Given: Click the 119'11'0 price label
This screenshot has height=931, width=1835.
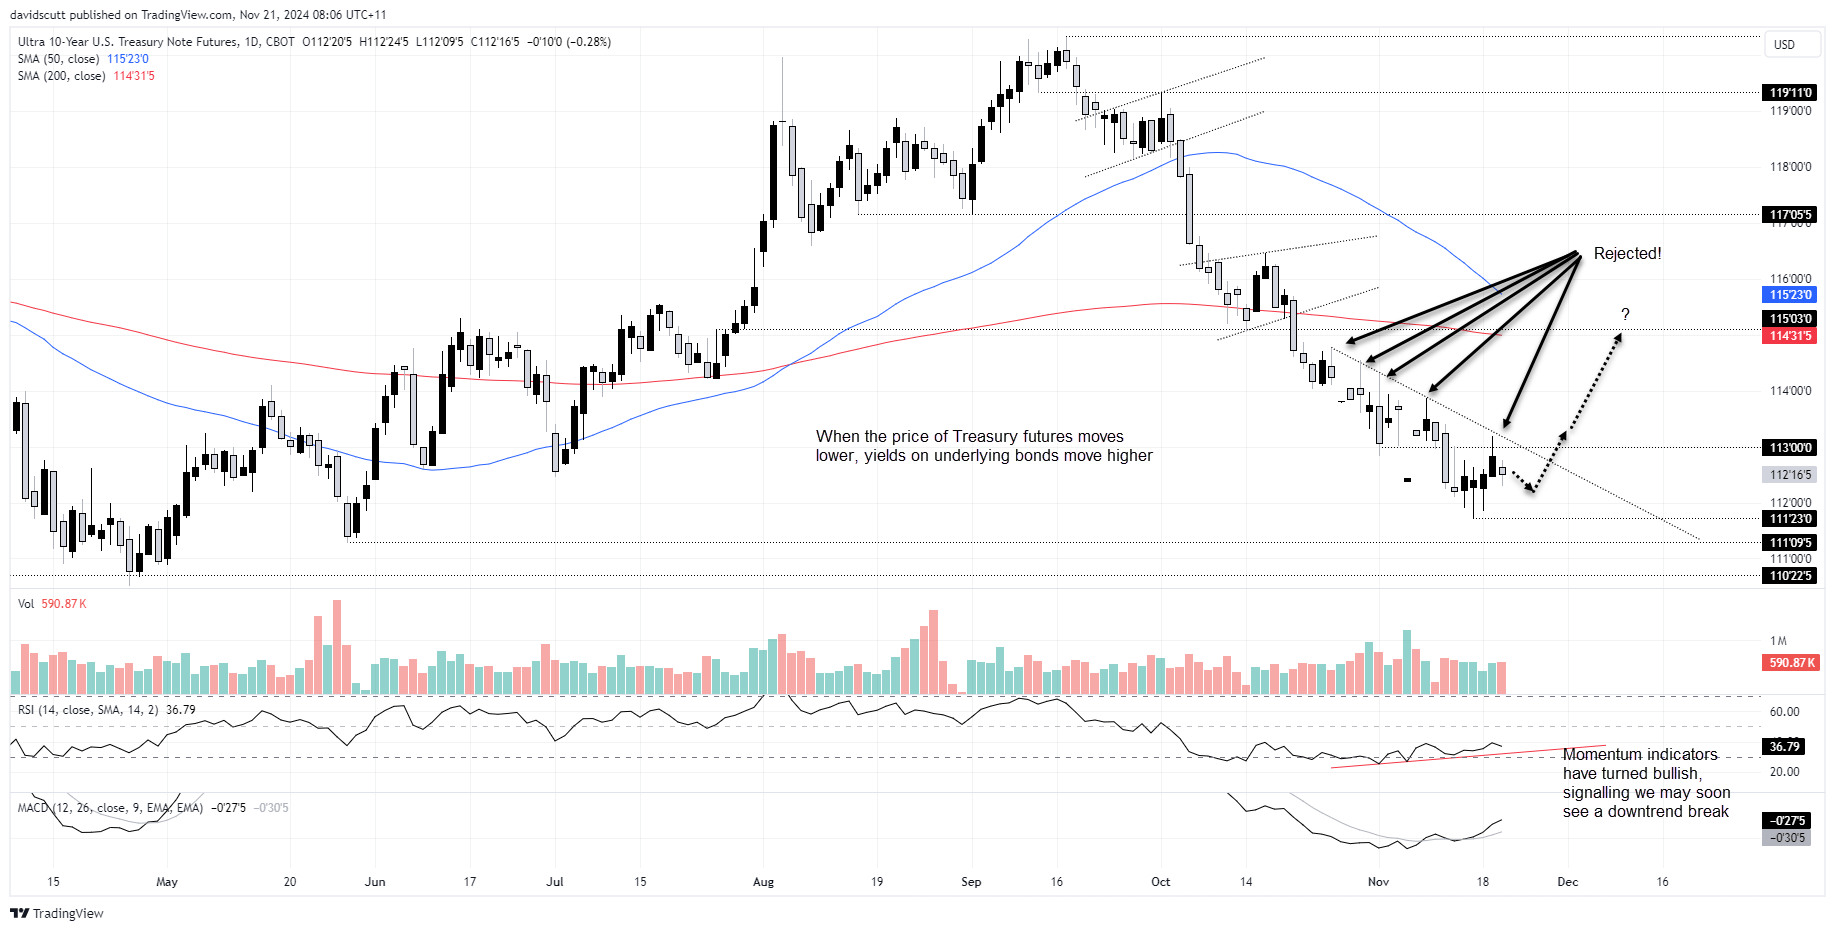Looking at the screenshot, I should pos(1789,93).
